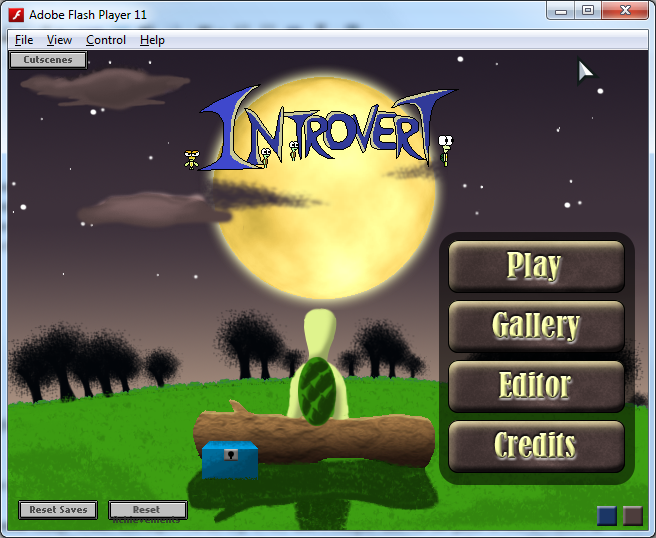The image size is (656, 538).
Task: Open the File menu
Action: coord(24,40)
